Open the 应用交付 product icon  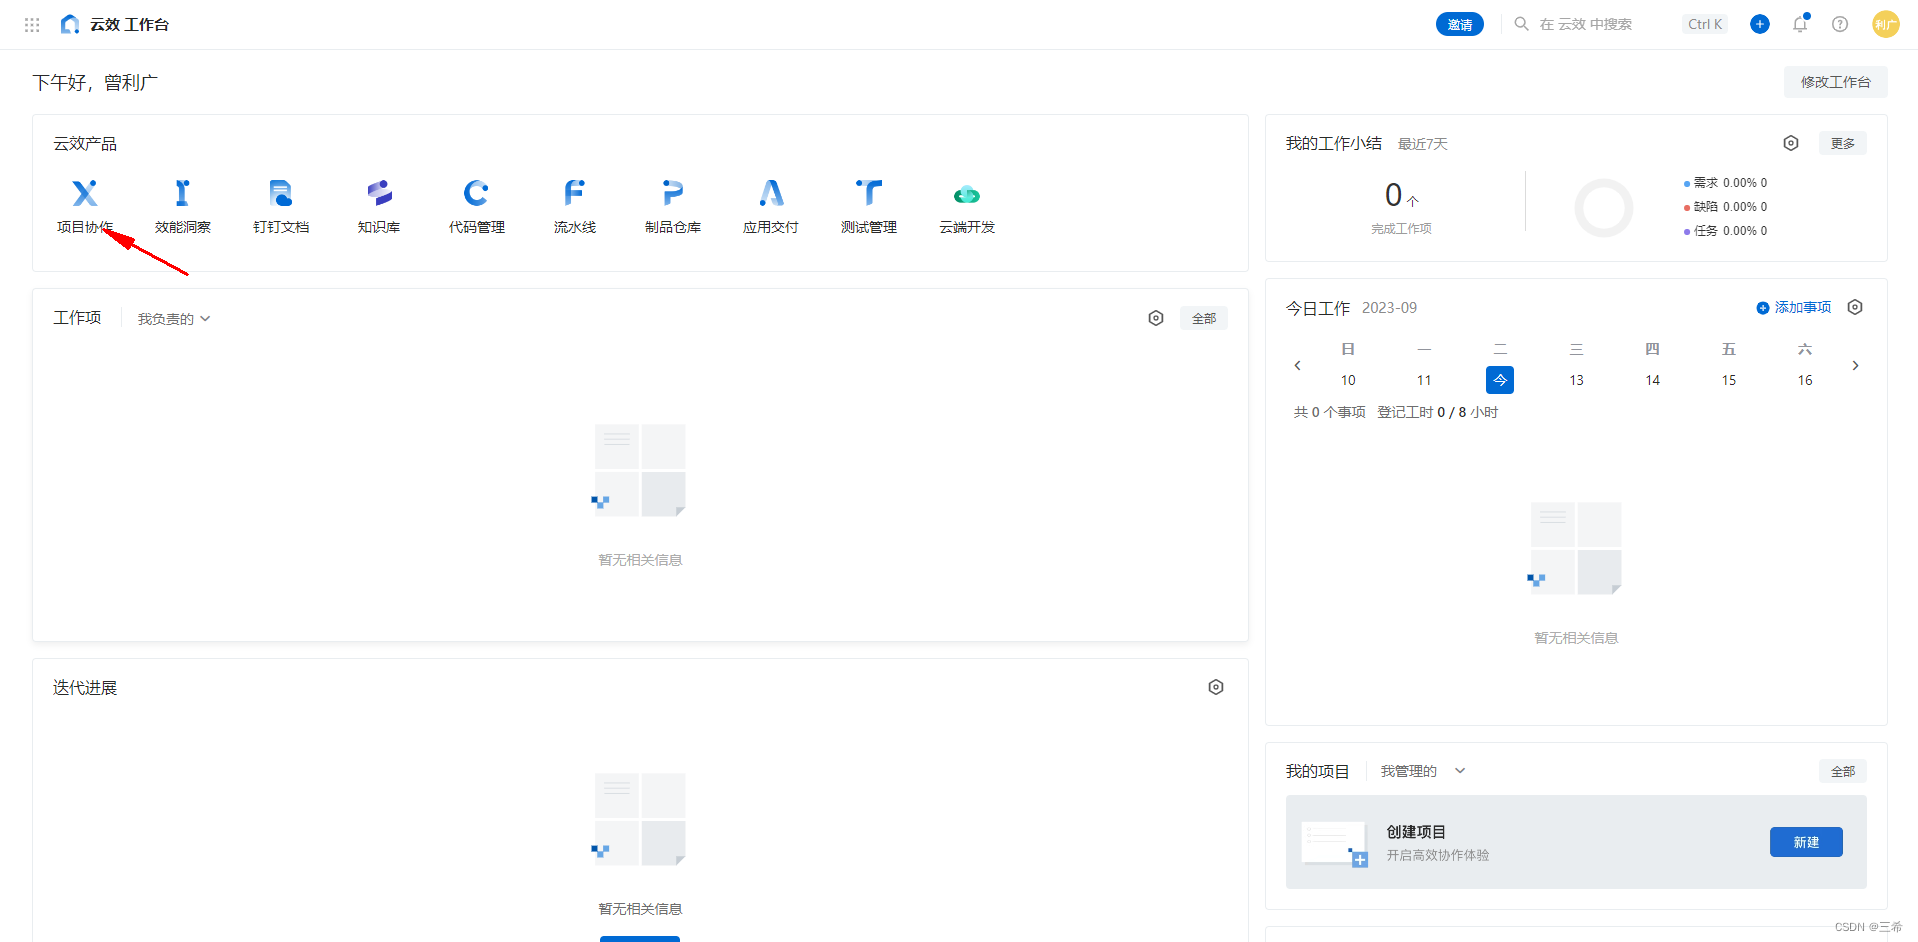tap(771, 193)
